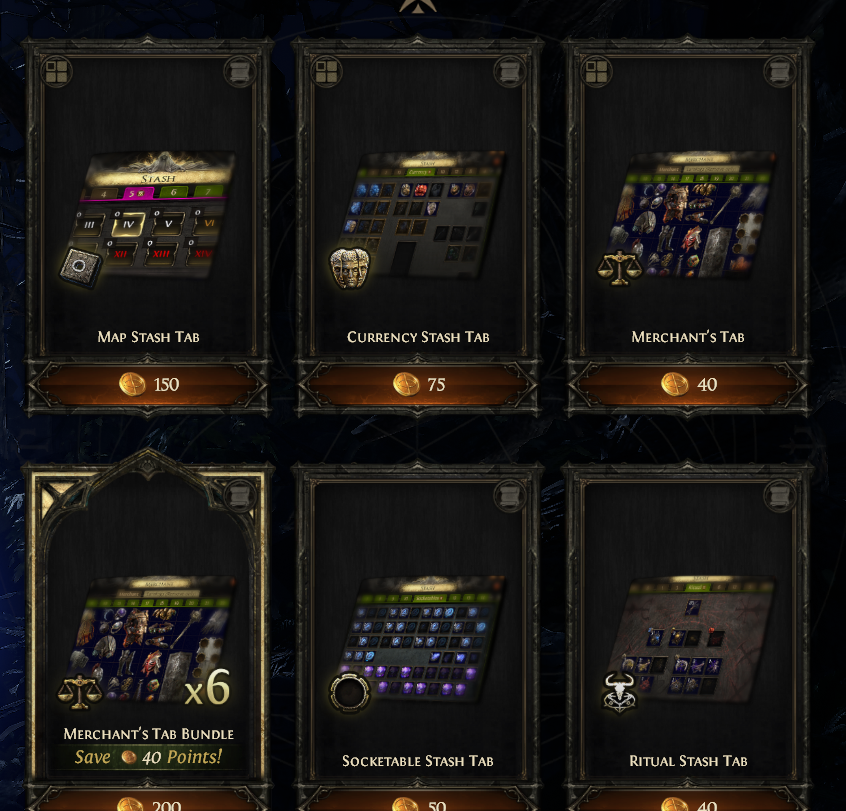
Task: Buy Map Stash Tab for 150 points
Action: click(x=148, y=385)
